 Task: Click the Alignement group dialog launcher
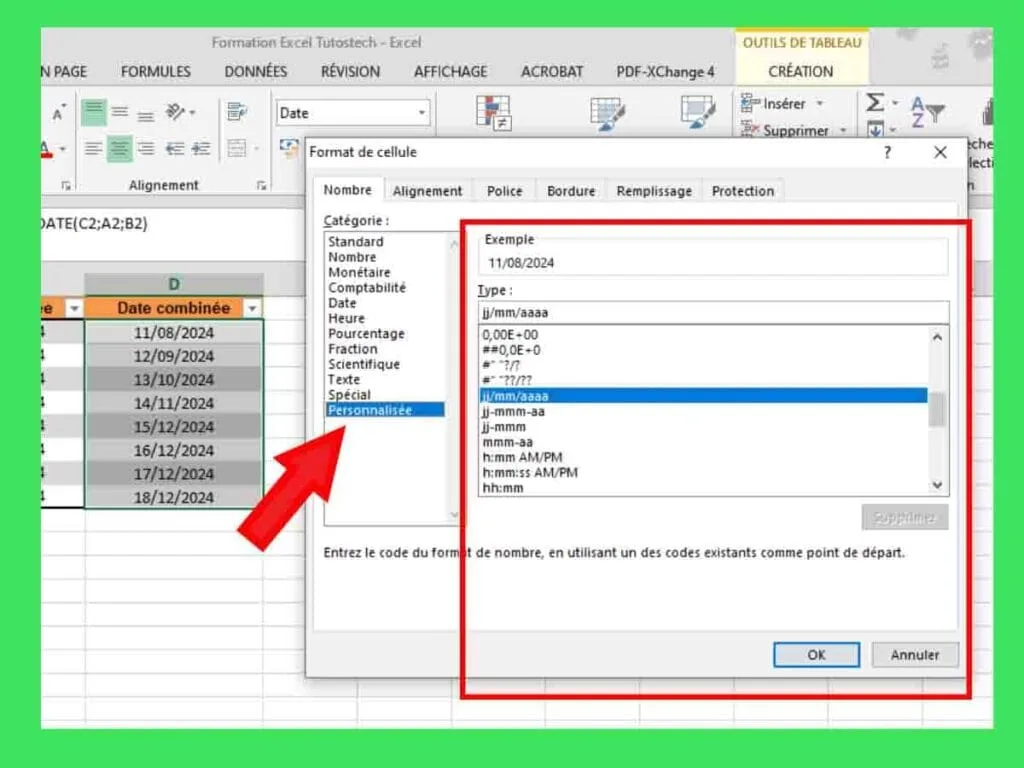tap(261, 184)
